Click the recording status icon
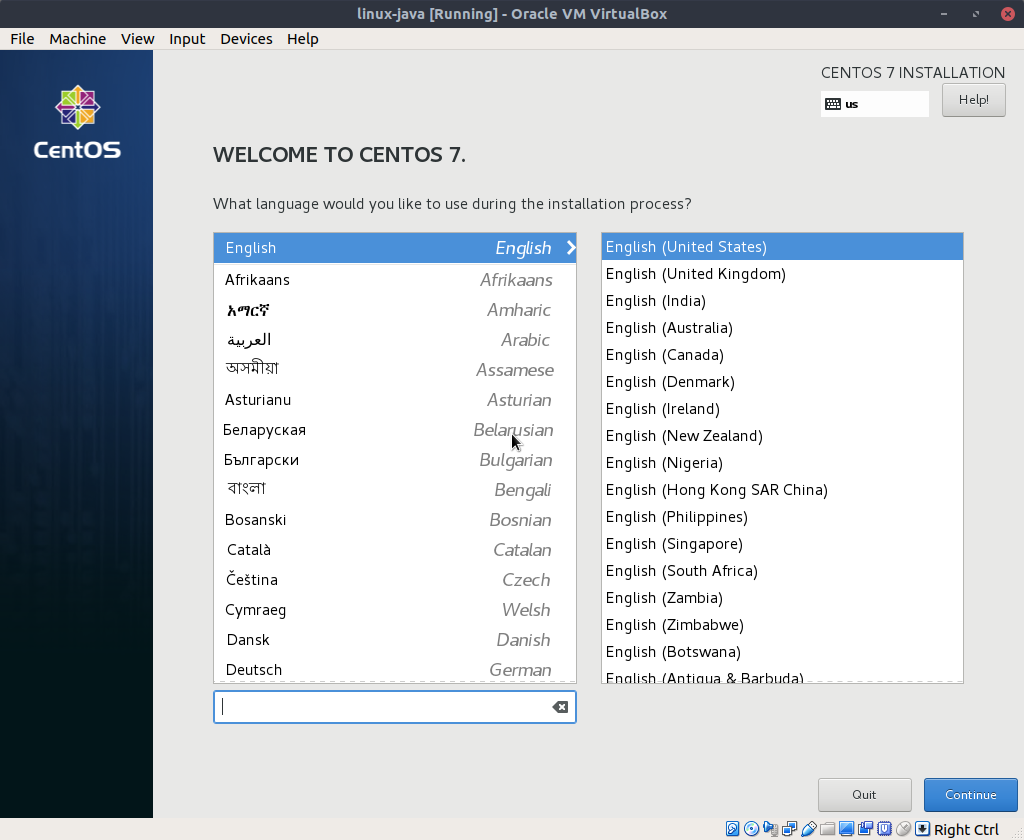Screen dimensions: 1024x840 (x=865, y=829)
